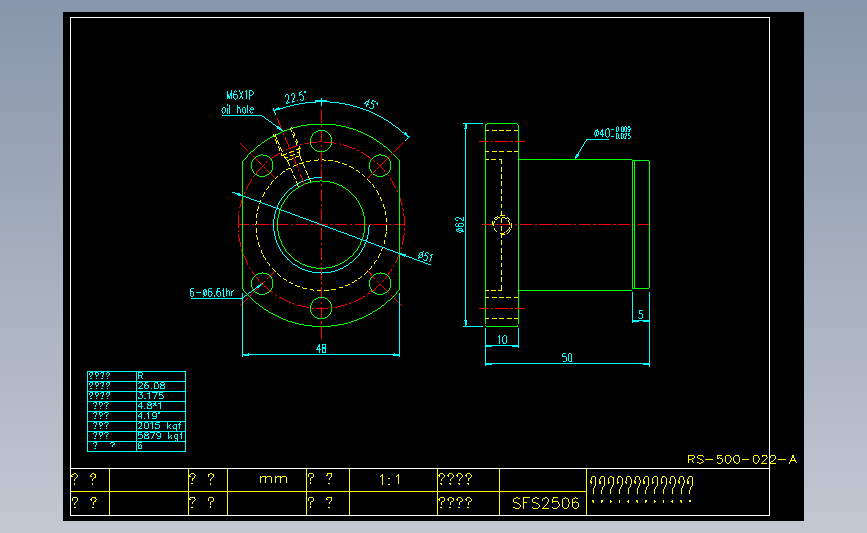Select the mm unit cell in title block
The image size is (867, 533).
pyautogui.click(x=267, y=479)
